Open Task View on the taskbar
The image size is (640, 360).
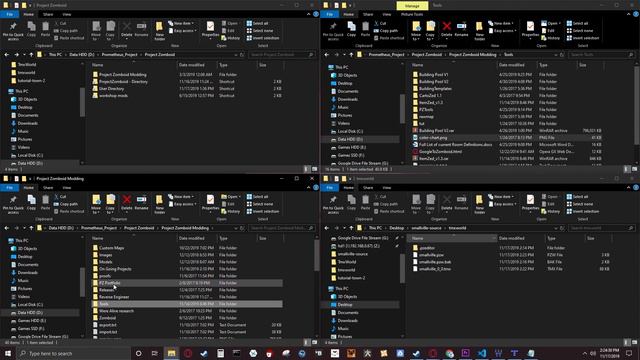coord(155,353)
